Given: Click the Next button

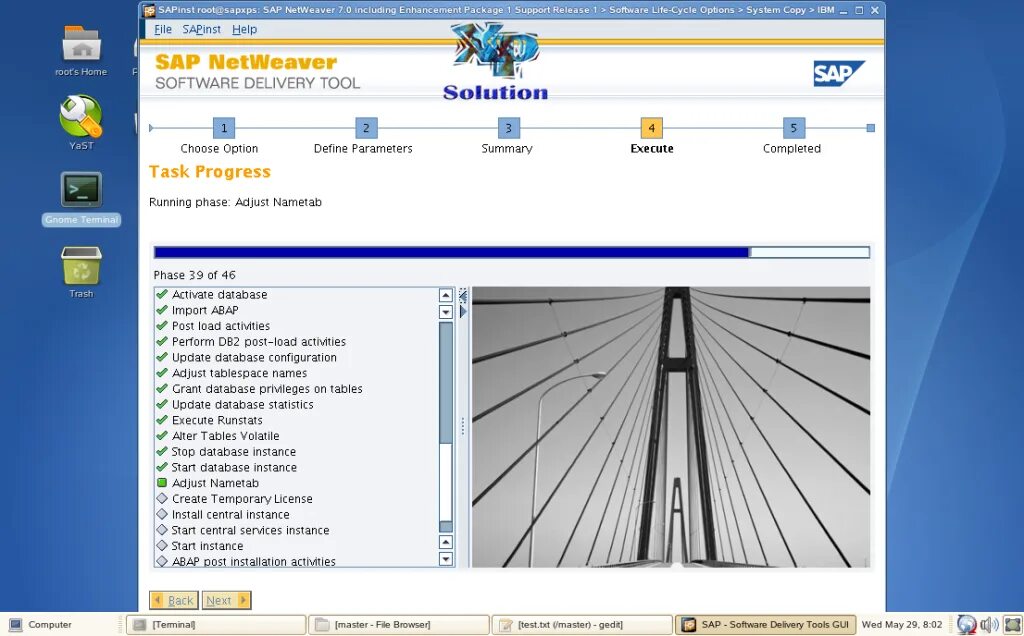Looking at the screenshot, I should 226,600.
